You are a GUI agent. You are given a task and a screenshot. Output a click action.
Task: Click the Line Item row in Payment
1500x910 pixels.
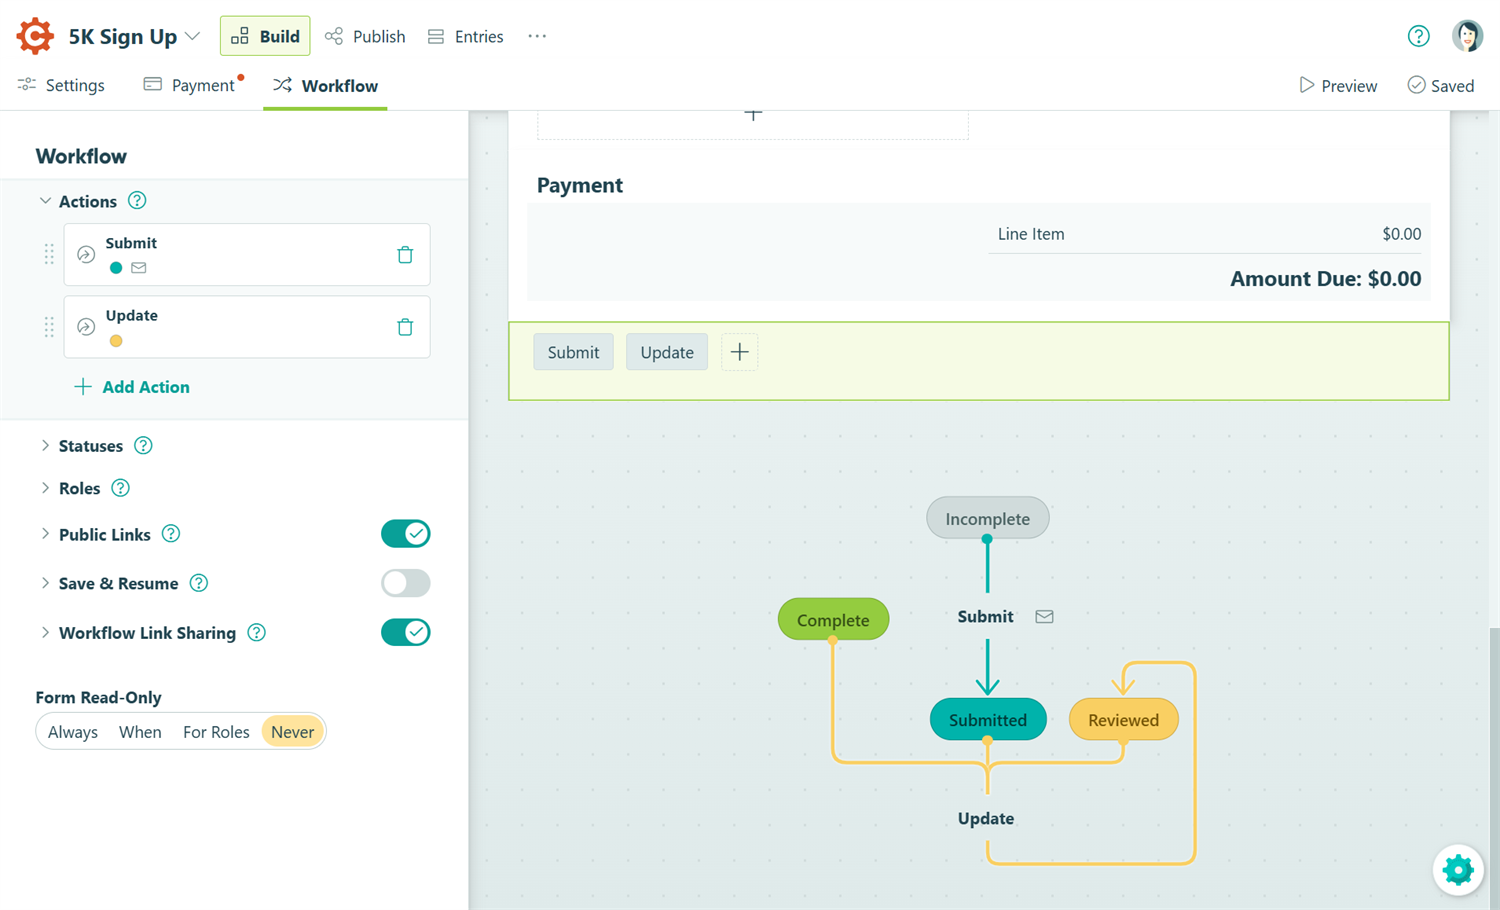pos(1205,234)
